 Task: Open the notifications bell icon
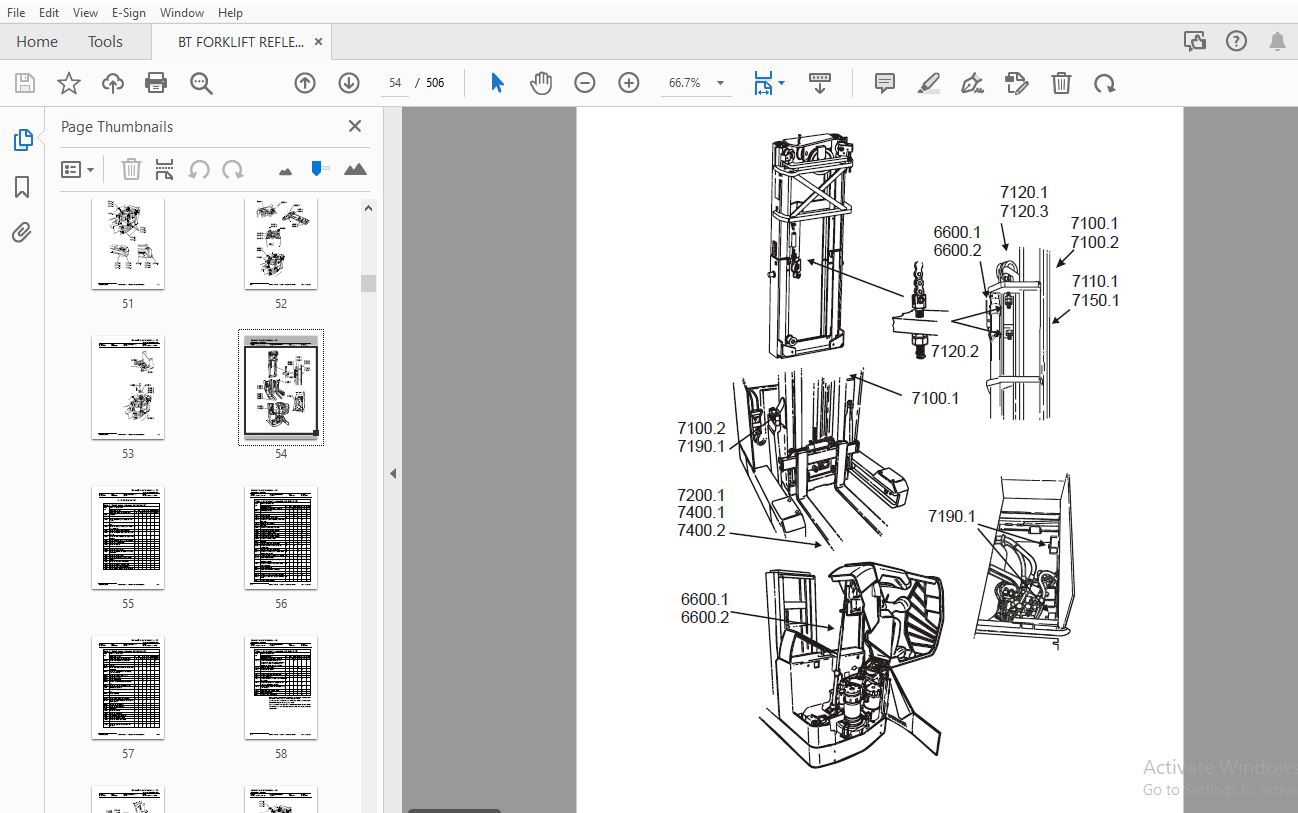(1277, 41)
